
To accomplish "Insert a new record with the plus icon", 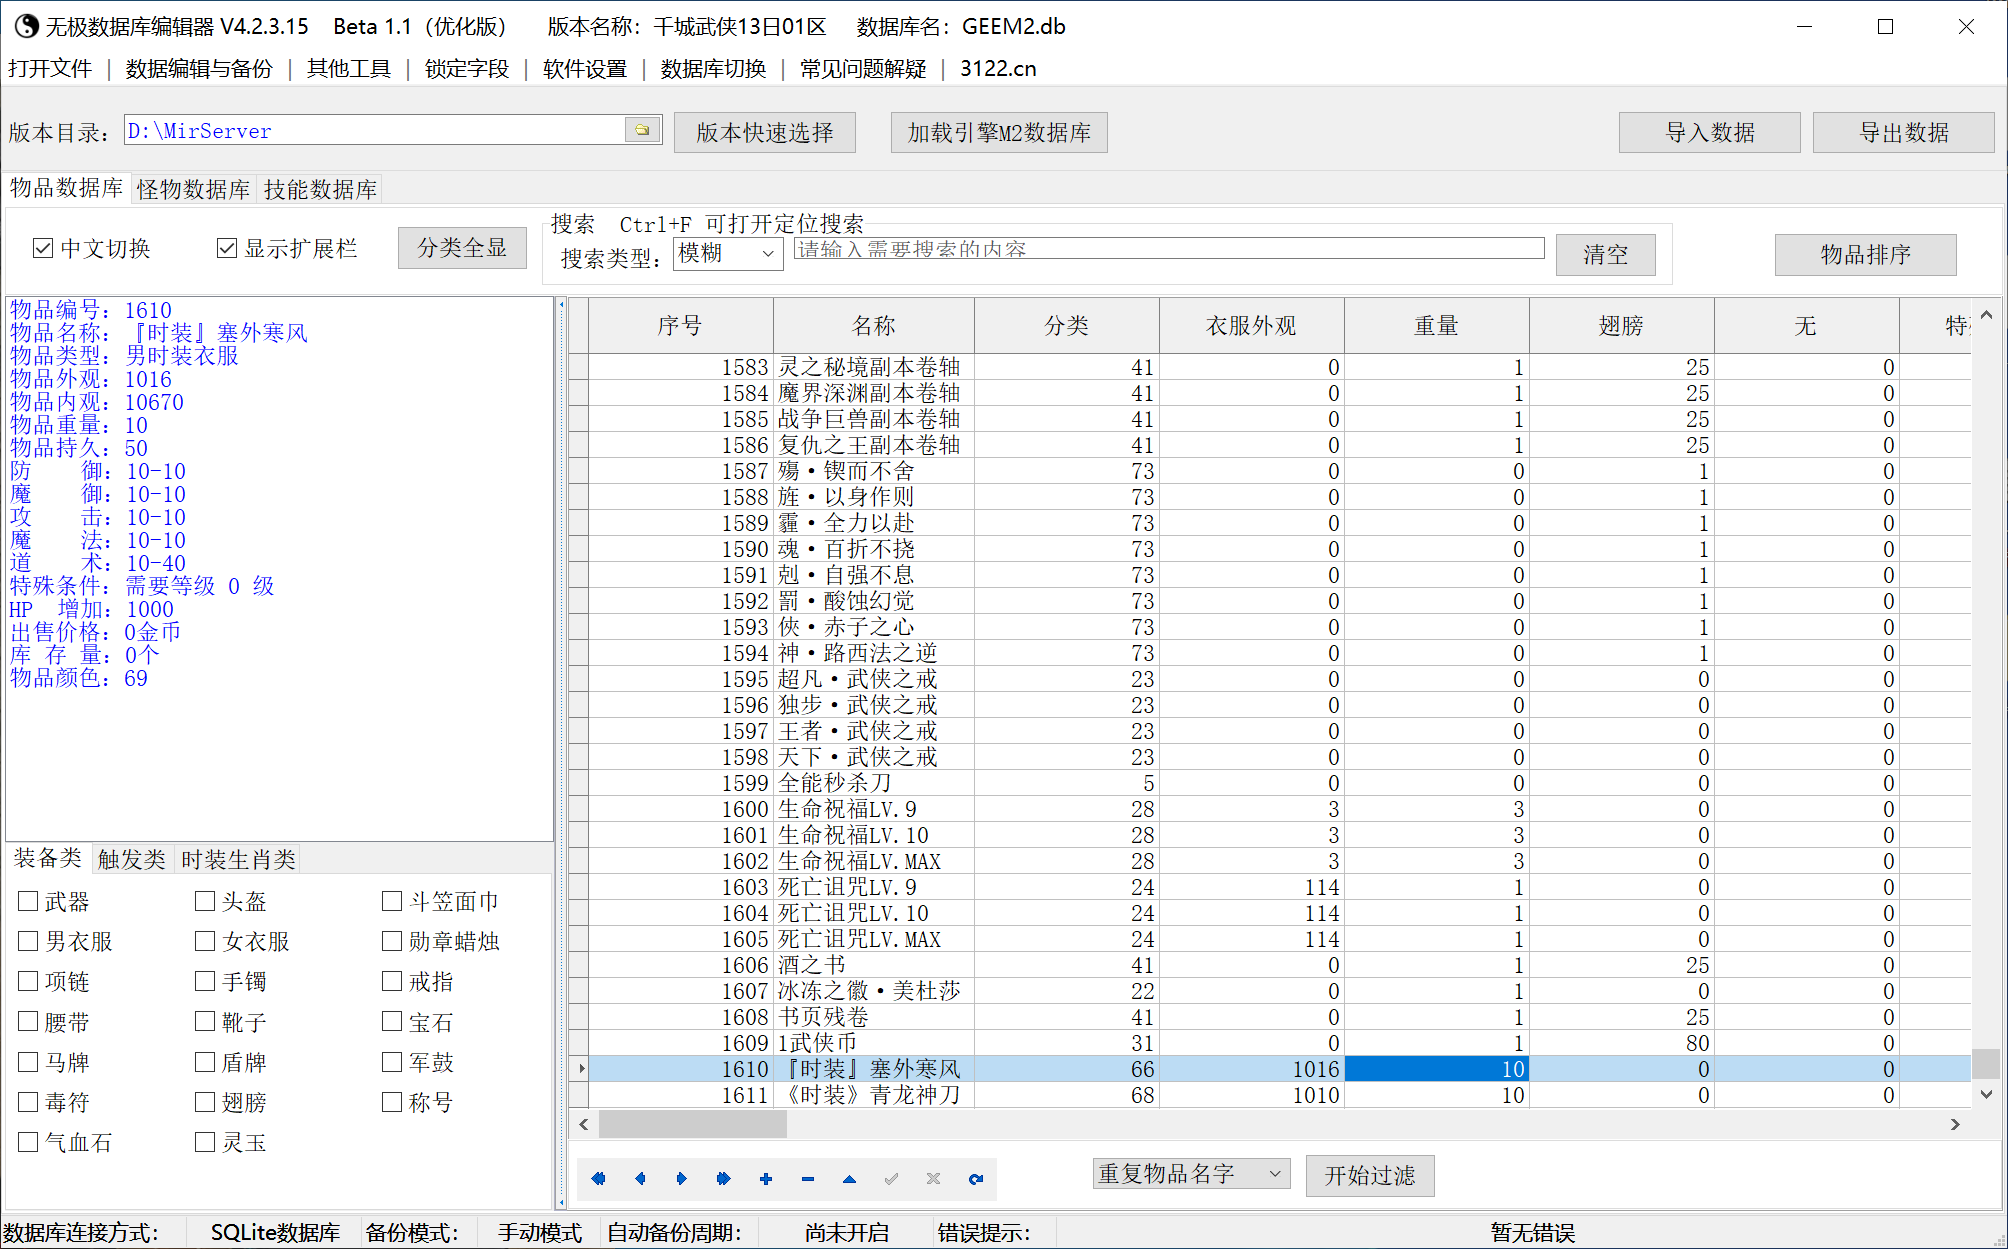I will 766,1179.
